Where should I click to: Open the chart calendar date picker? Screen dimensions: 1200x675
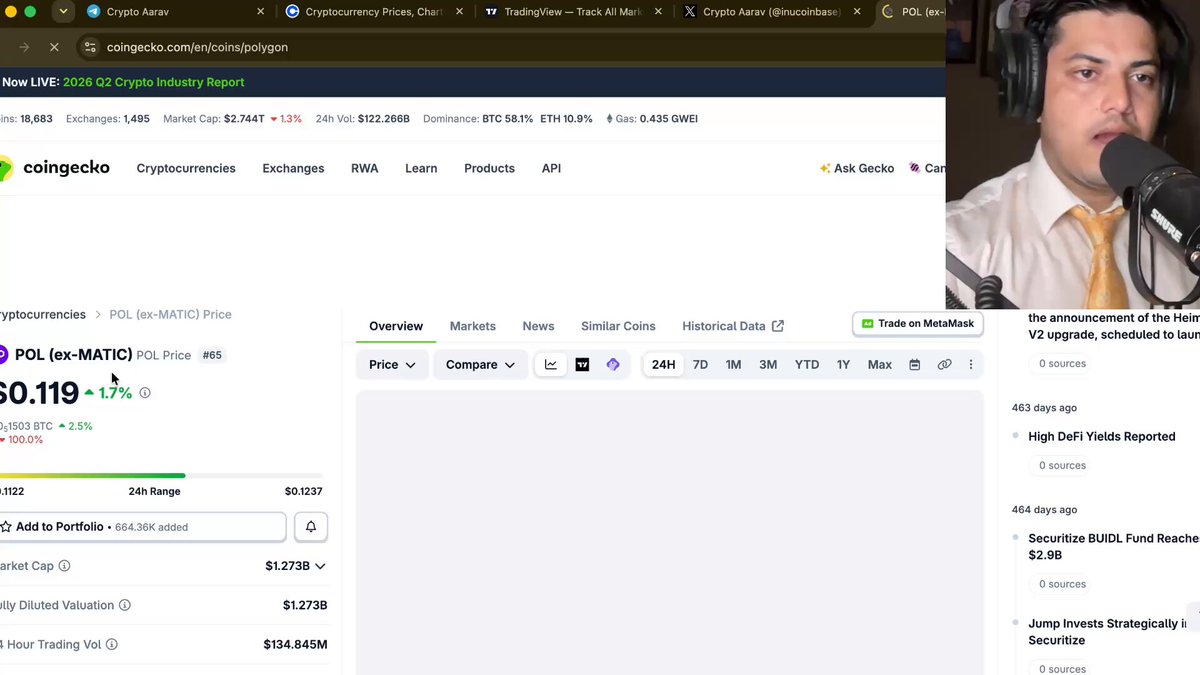[914, 365]
